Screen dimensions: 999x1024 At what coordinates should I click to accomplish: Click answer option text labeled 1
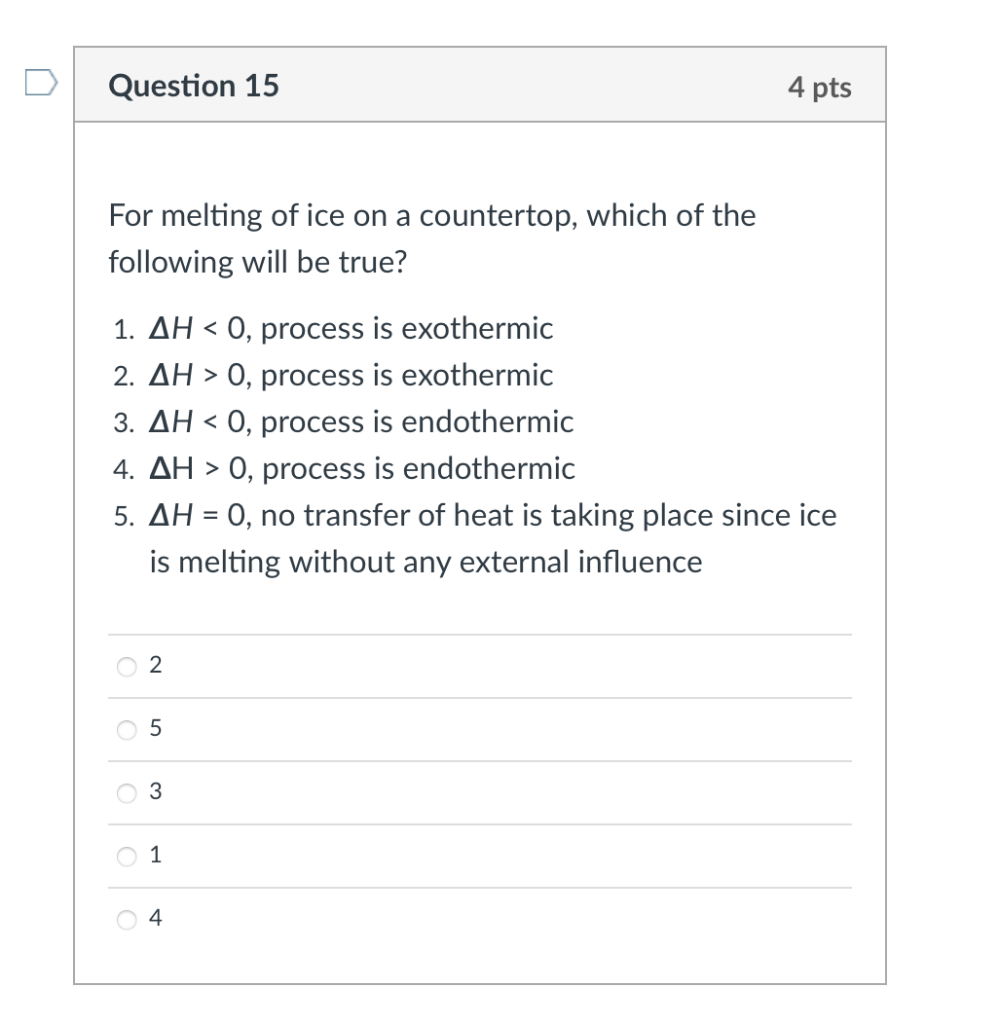156,855
